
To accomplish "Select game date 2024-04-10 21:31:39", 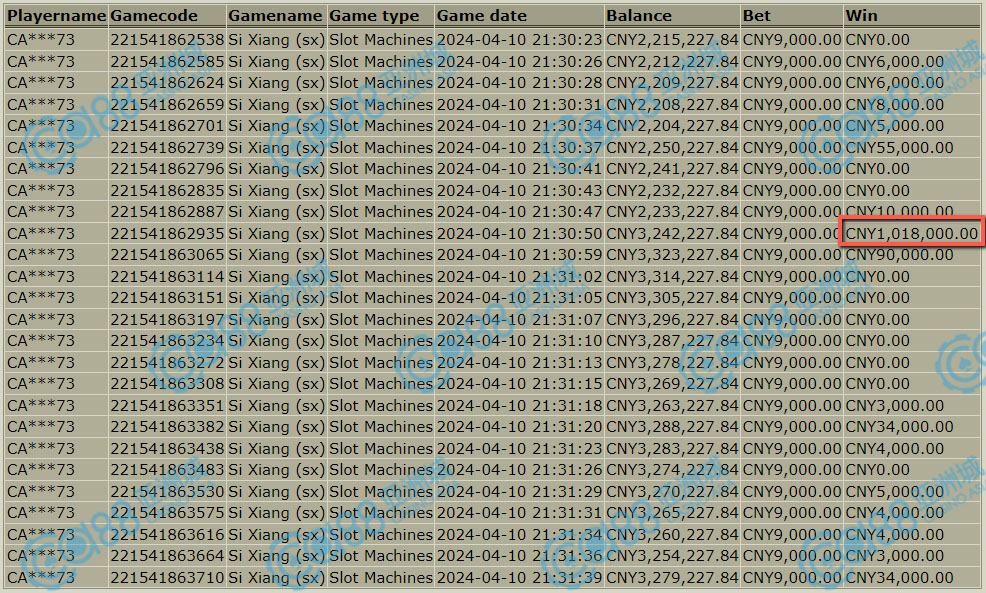I will [519, 578].
